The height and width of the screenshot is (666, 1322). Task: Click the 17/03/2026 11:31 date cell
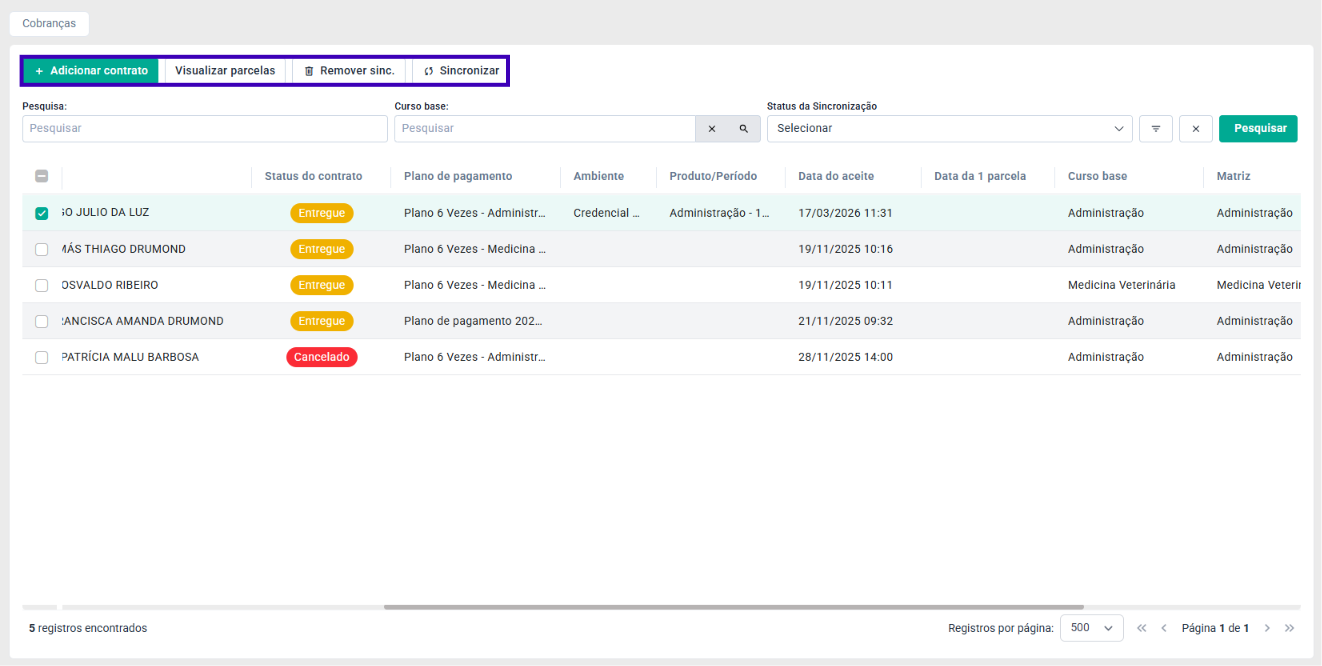pyautogui.click(x=845, y=213)
